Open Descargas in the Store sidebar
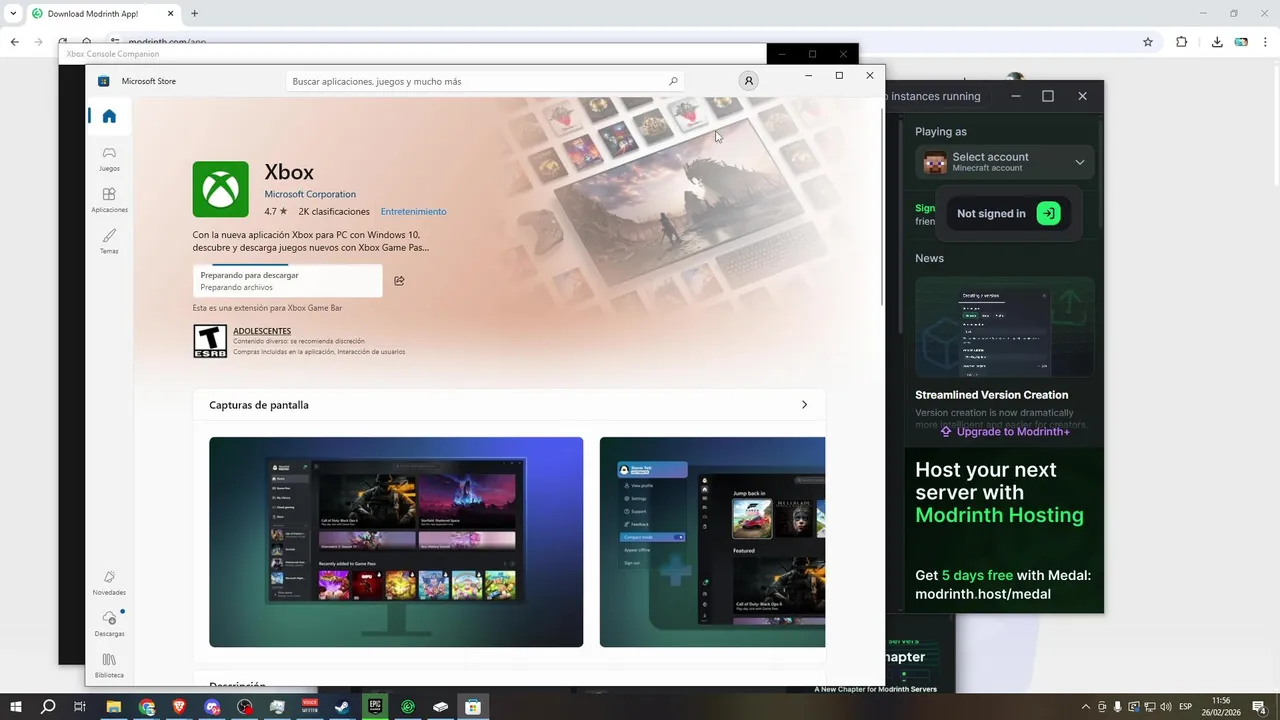This screenshot has height=720, width=1280. pyautogui.click(x=109, y=623)
